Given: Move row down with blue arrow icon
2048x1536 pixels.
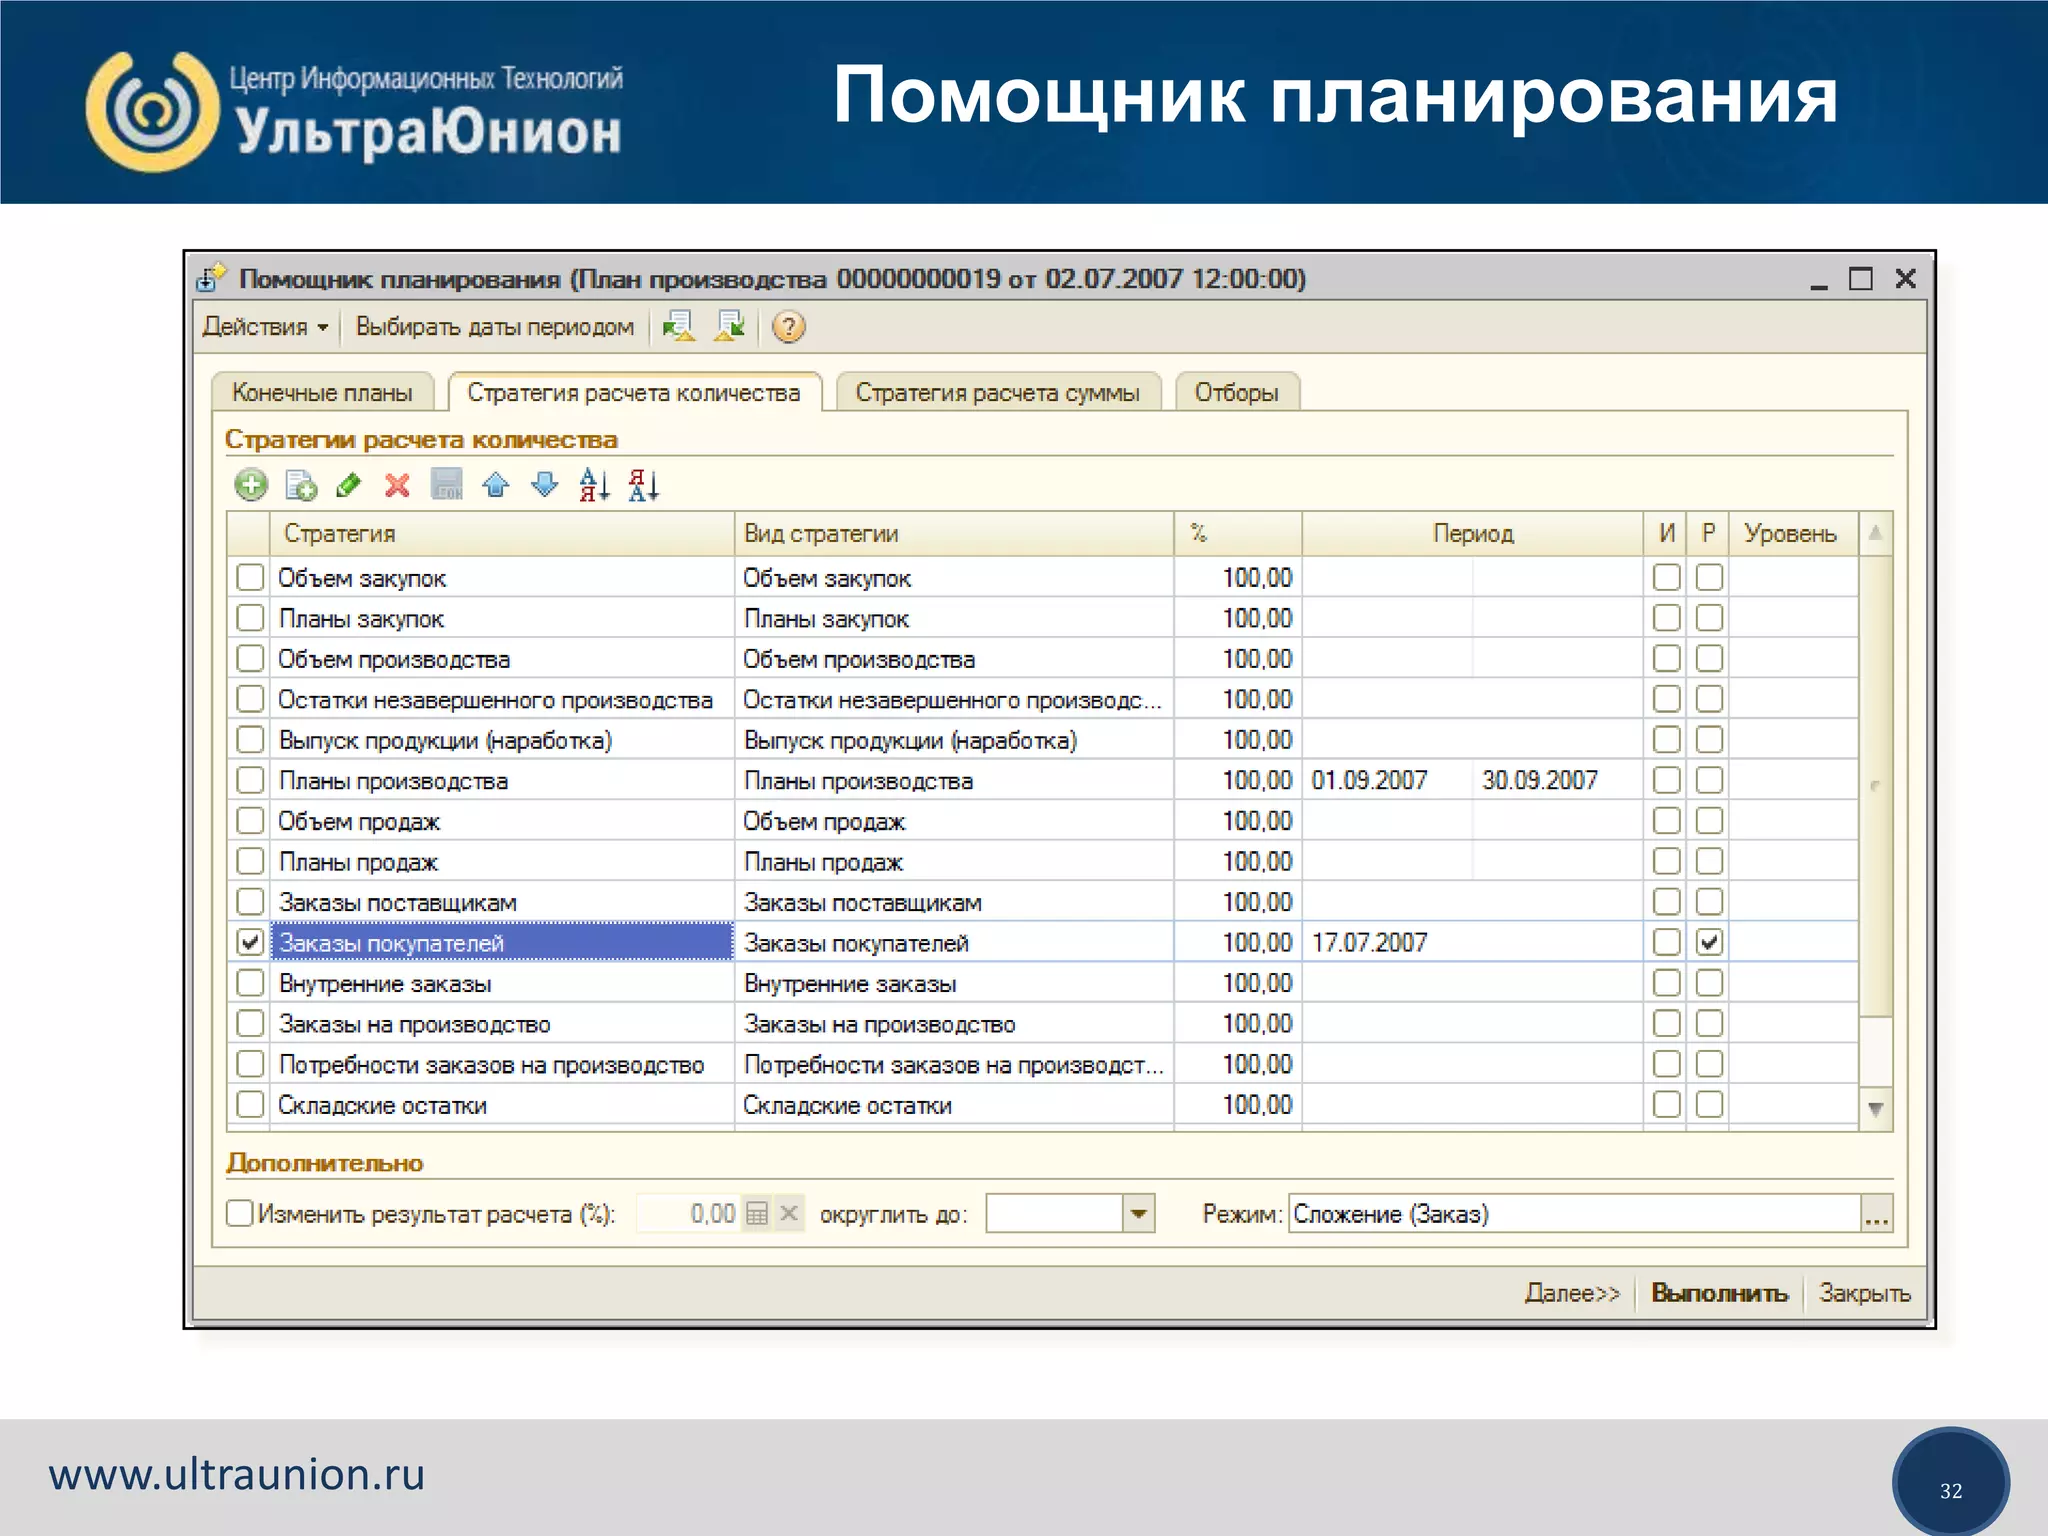Looking at the screenshot, I should click(x=545, y=486).
